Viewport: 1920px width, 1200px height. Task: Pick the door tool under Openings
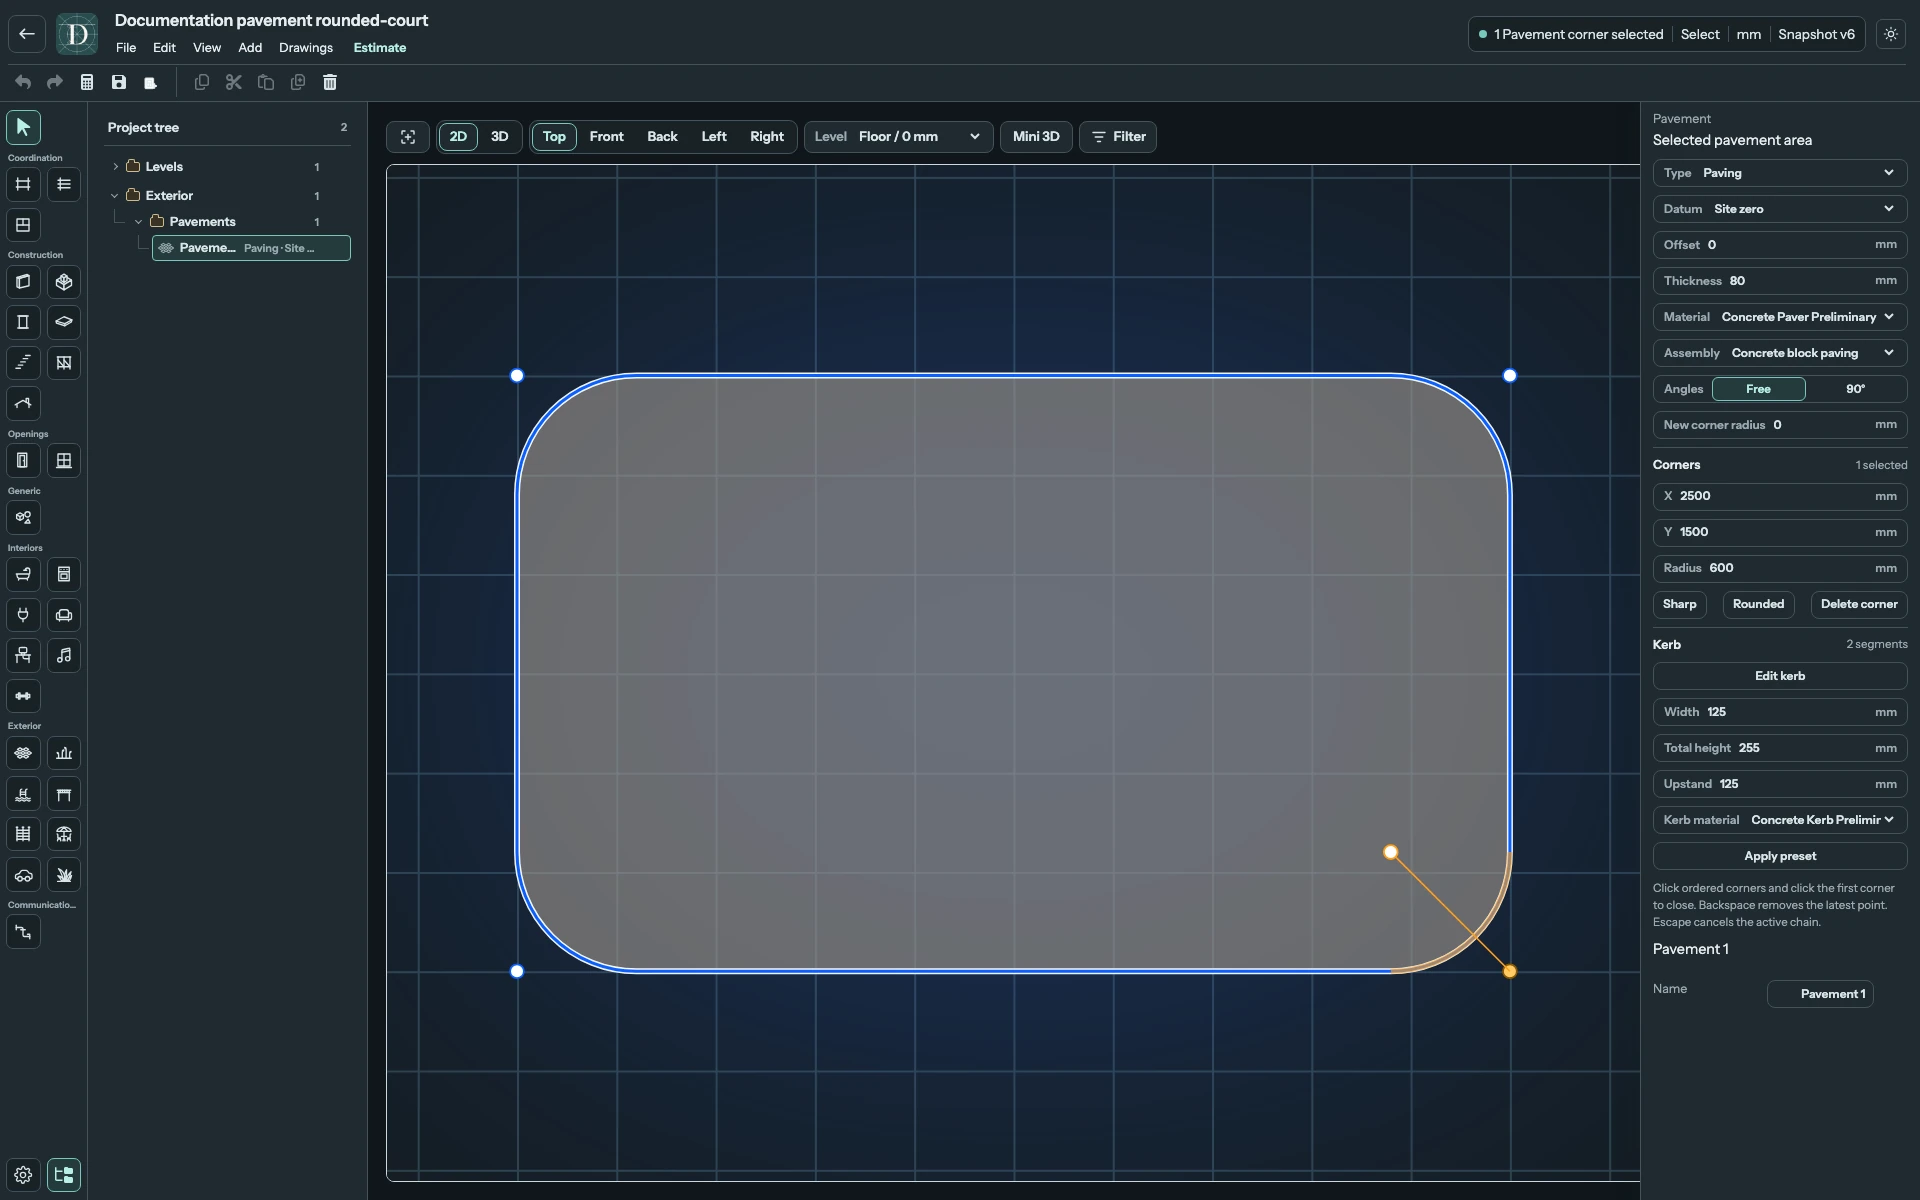23,460
